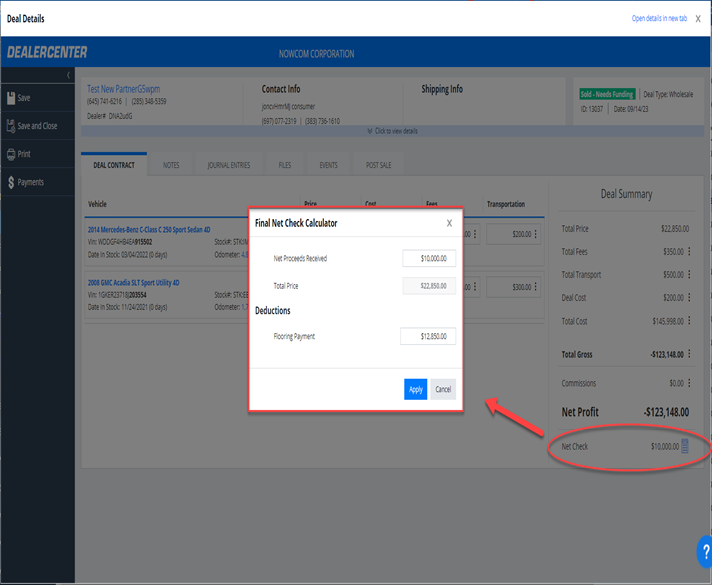Image resolution: width=712 pixels, height=585 pixels.
Task: Open 2014 Mercedes-Benz C-Class vehicle link
Action: click(149, 230)
